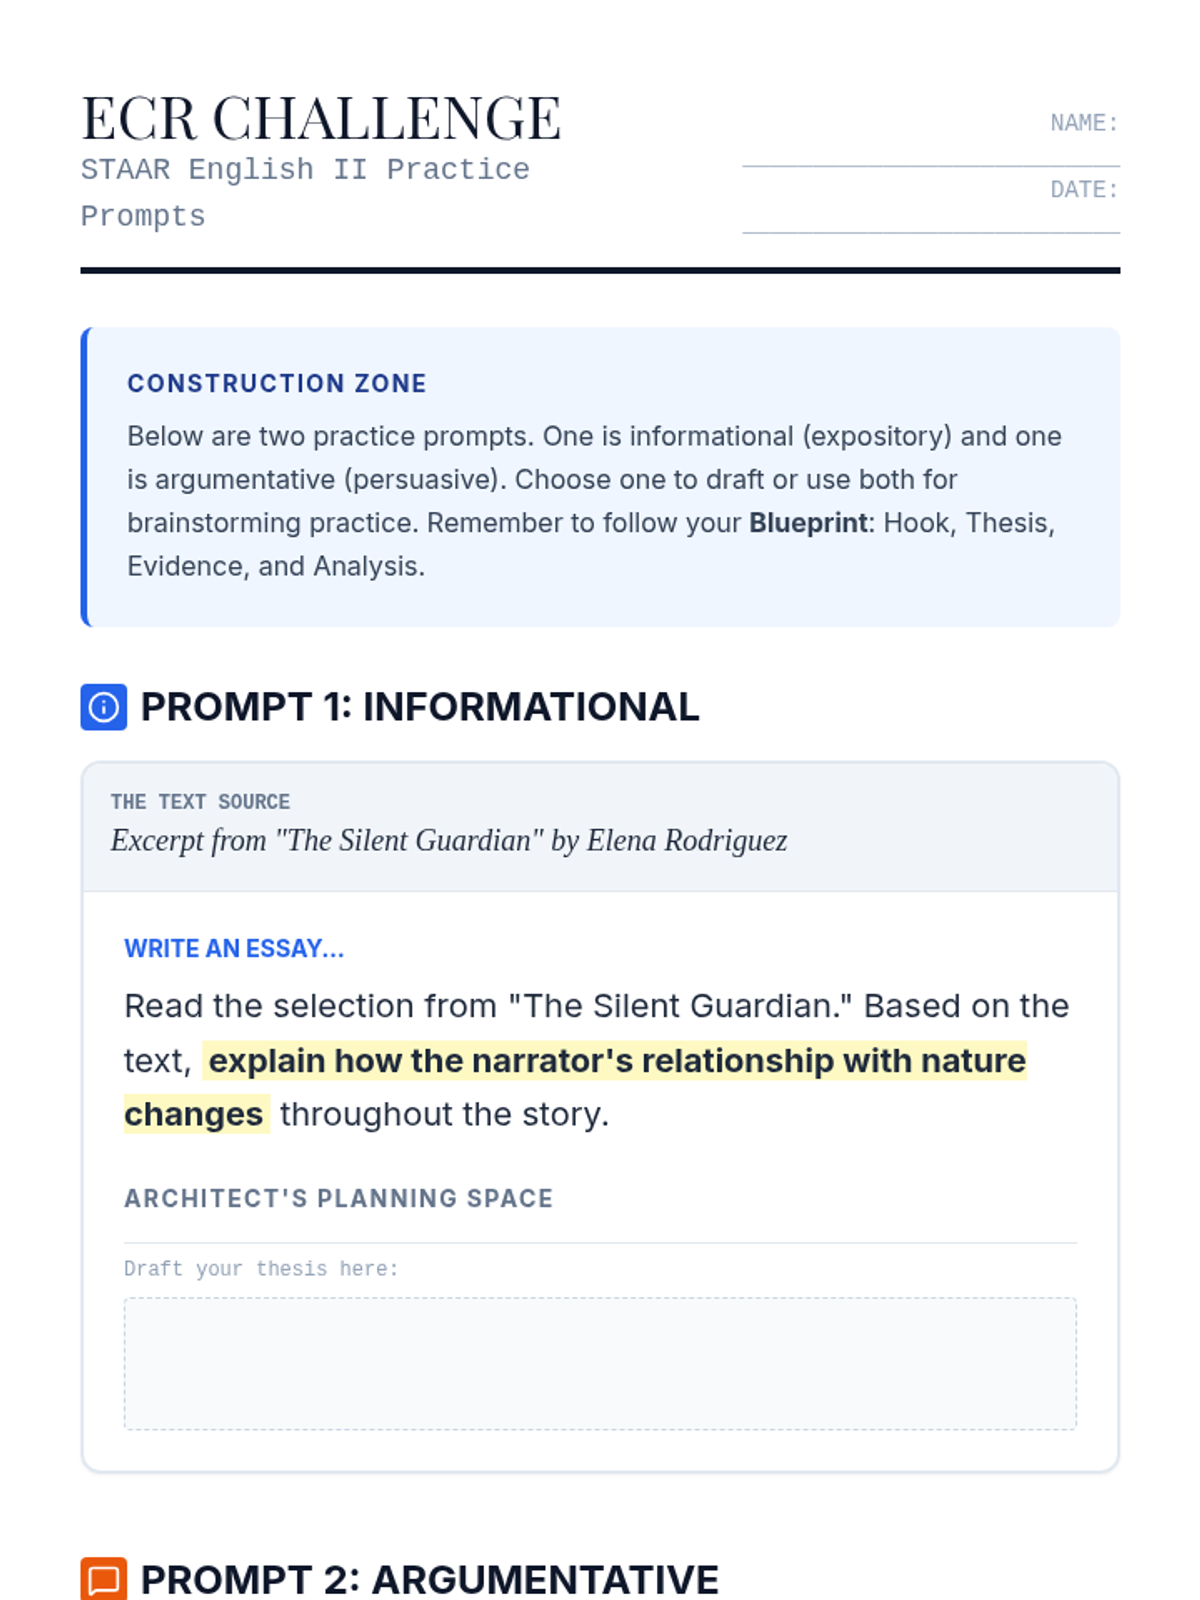Click the orange chat icon beside Prompt 2
Screen dimensions: 1200x1600
(x=103, y=1579)
